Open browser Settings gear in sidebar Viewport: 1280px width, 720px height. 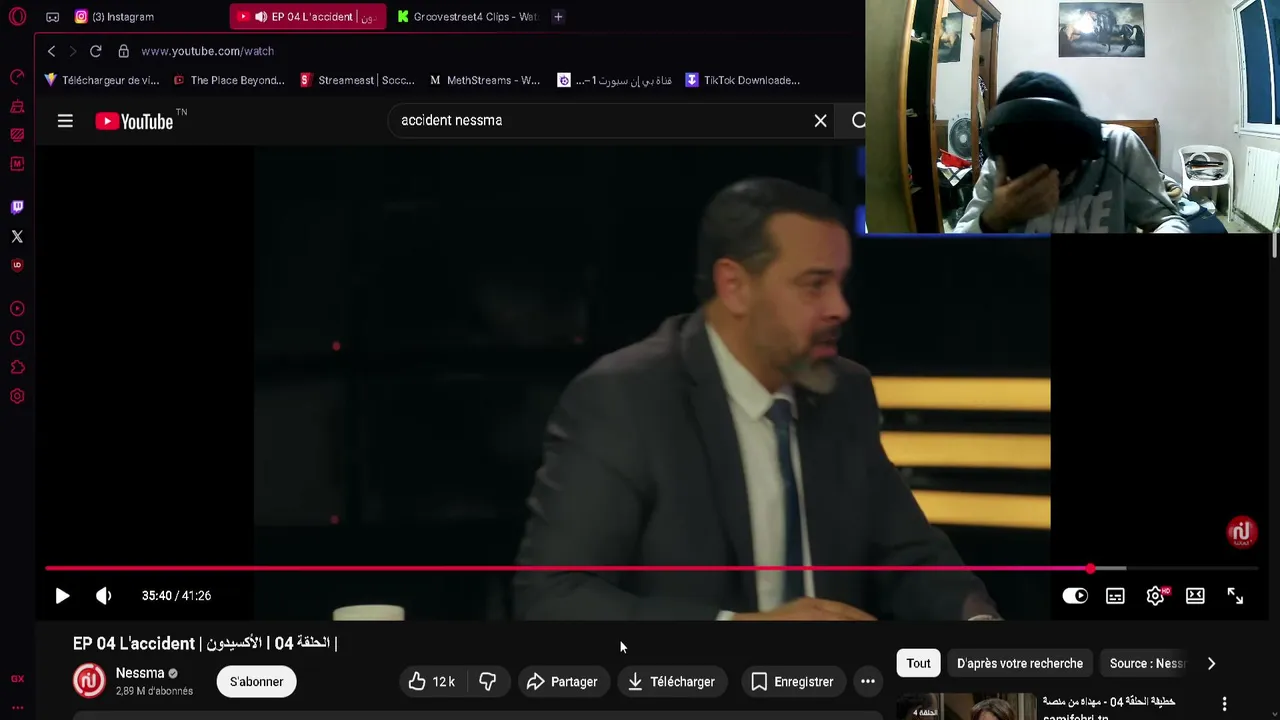point(17,396)
